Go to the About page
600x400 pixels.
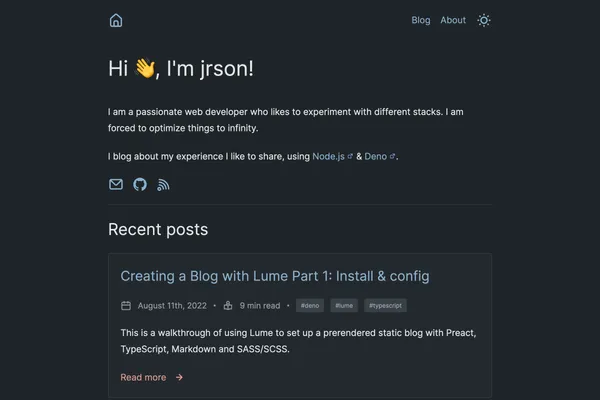tap(453, 20)
